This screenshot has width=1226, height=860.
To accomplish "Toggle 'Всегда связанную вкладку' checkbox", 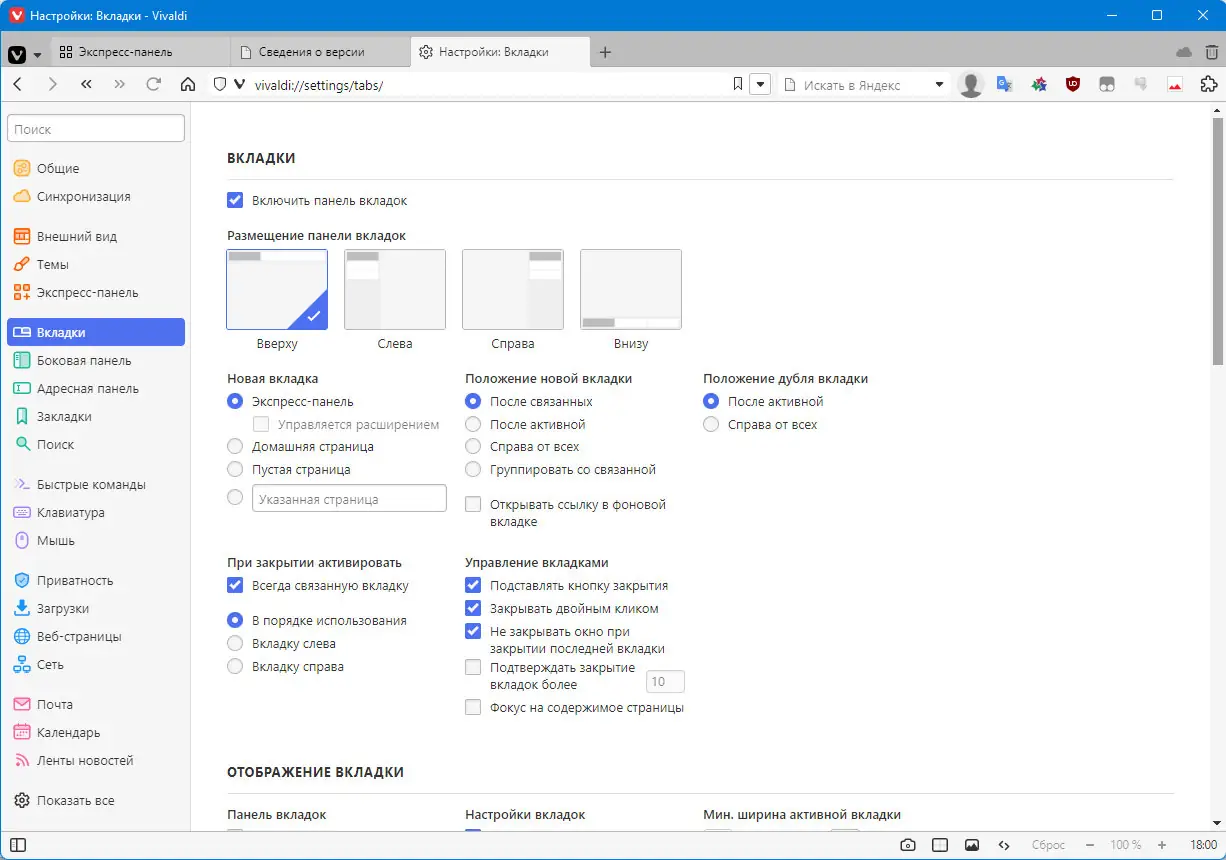I will tap(235, 585).
